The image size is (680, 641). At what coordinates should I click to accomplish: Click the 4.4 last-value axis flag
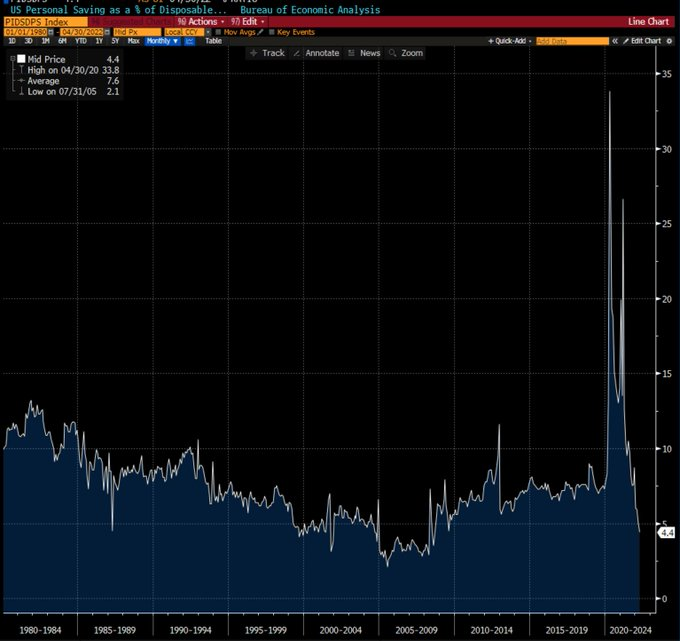point(667,533)
